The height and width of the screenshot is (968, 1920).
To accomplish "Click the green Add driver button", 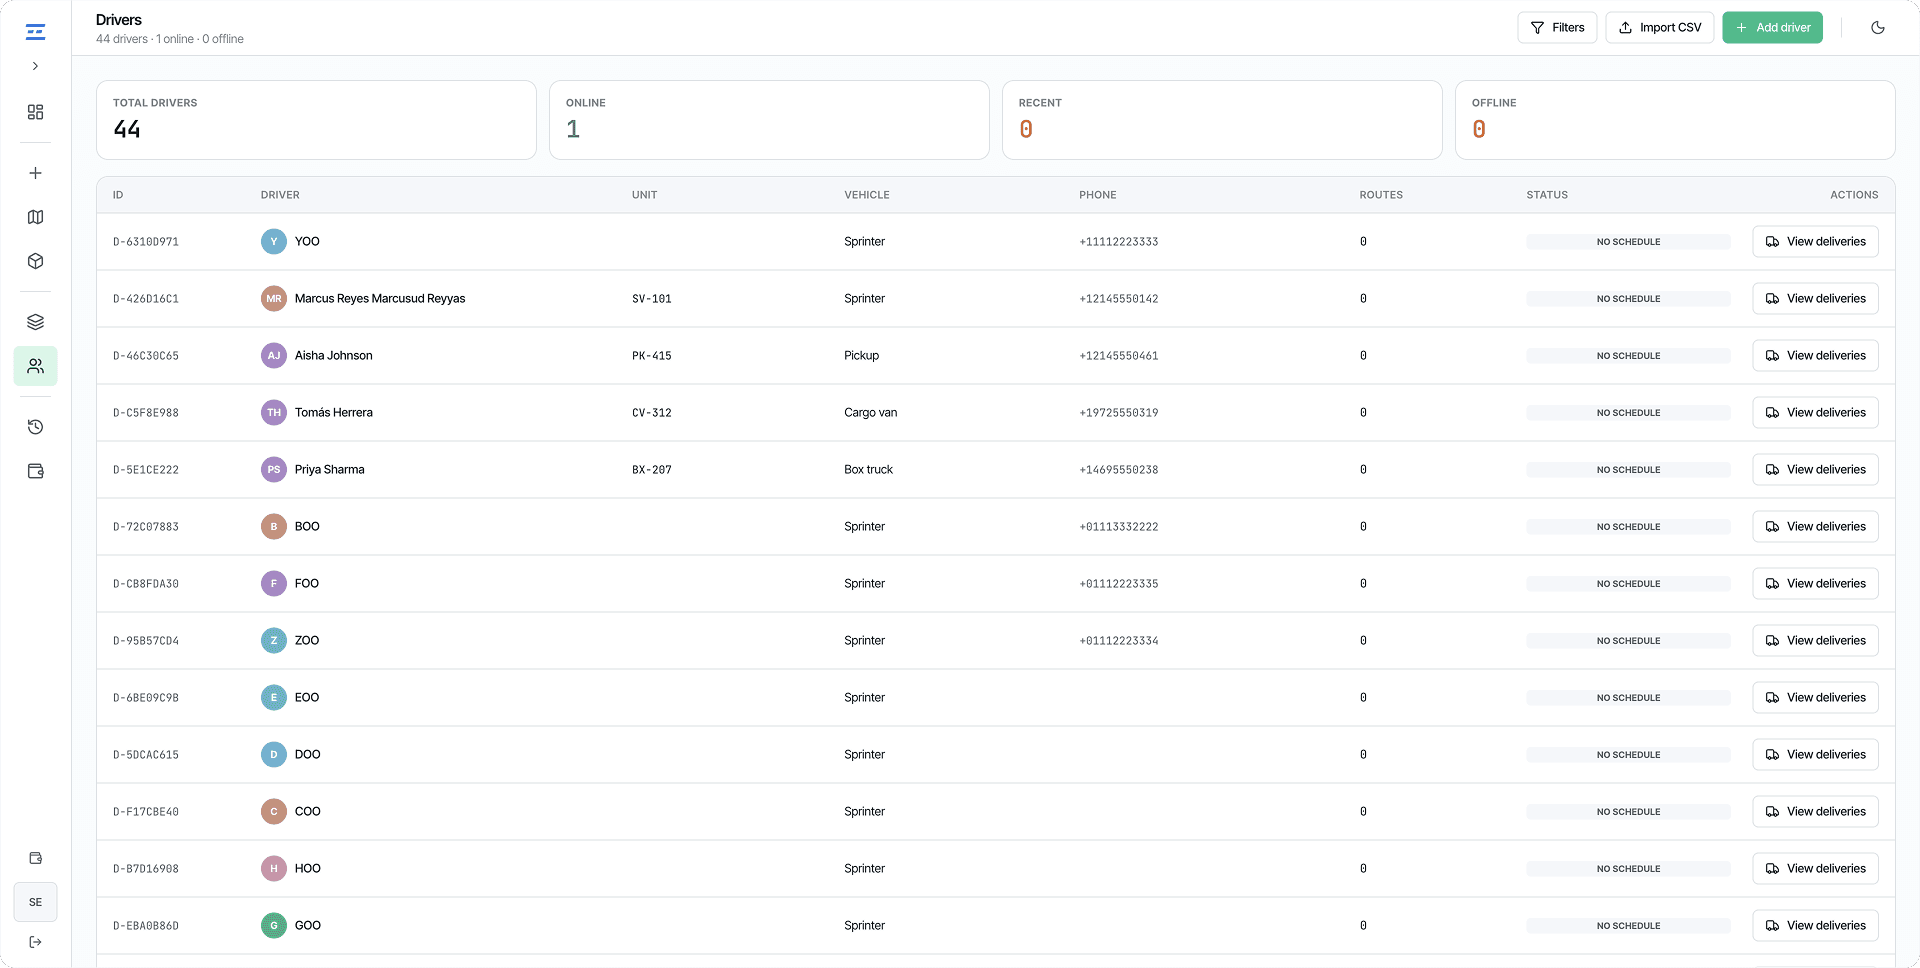I will tap(1772, 28).
